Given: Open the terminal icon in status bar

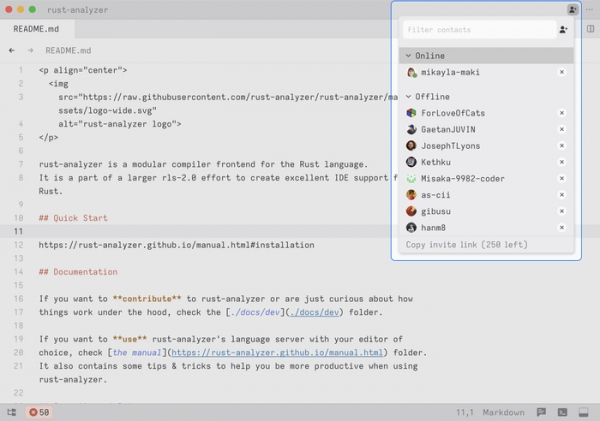Looking at the screenshot, I should (563, 412).
